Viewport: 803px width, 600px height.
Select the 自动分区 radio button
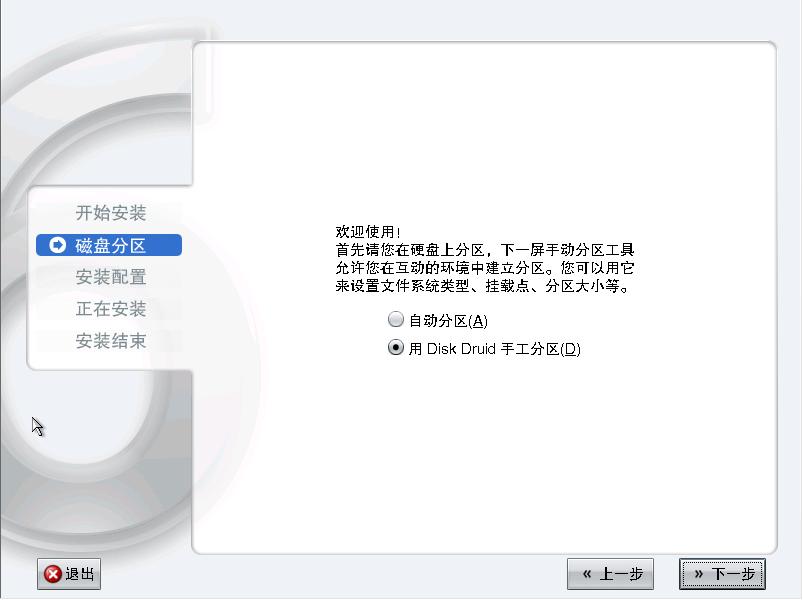(x=395, y=319)
